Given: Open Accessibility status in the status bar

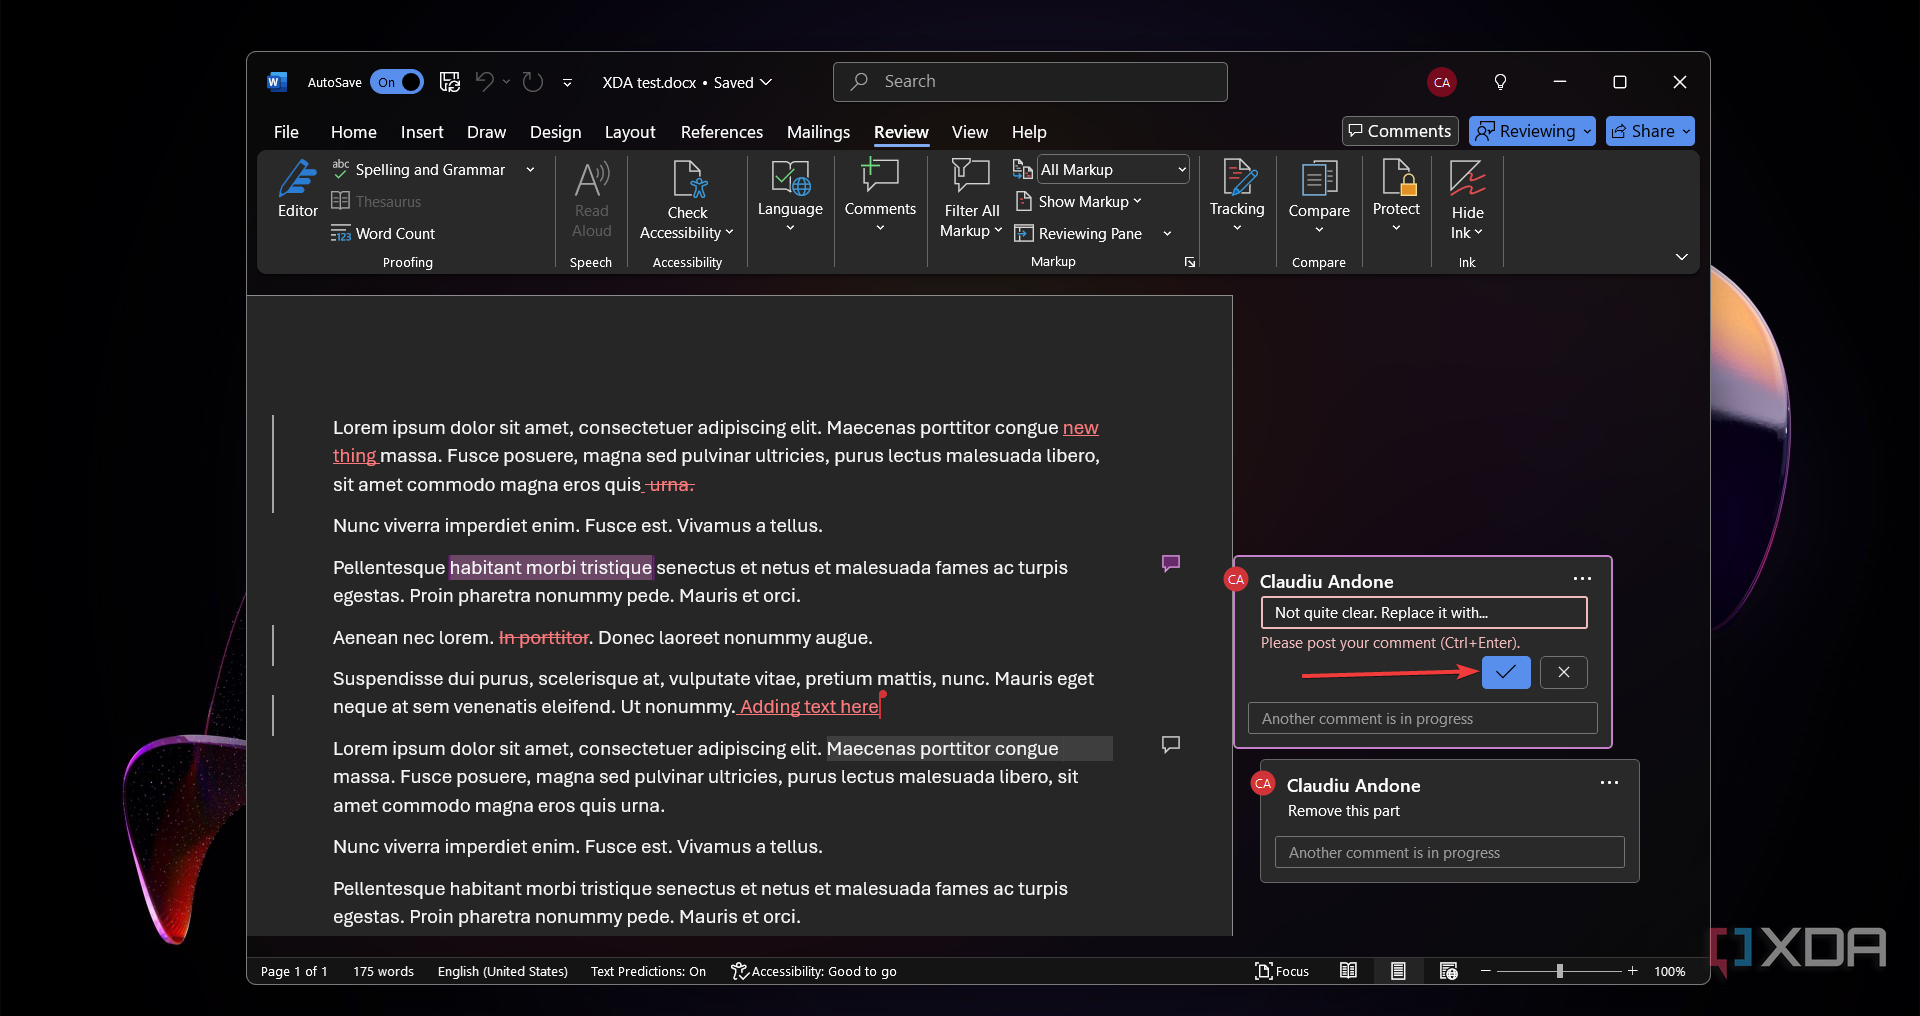Looking at the screenshot, I should 814,971.
